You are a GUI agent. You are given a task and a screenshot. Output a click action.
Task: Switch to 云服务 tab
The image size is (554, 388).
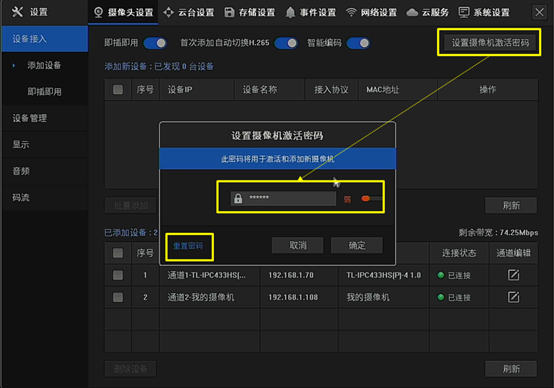tap(428, 12)
